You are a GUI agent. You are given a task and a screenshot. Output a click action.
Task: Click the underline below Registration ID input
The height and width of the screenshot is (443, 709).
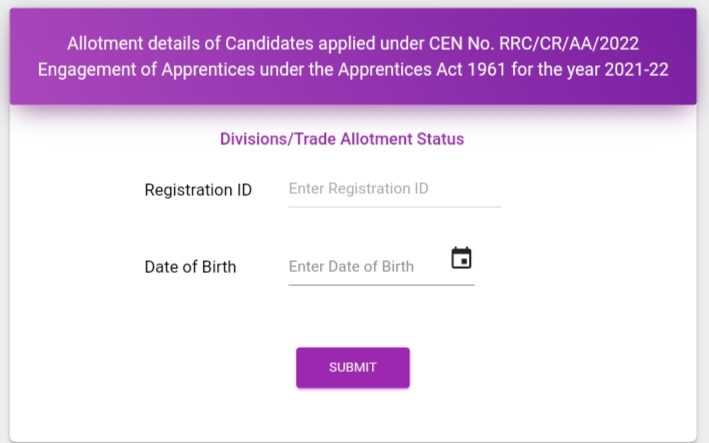tap(394, 206)
